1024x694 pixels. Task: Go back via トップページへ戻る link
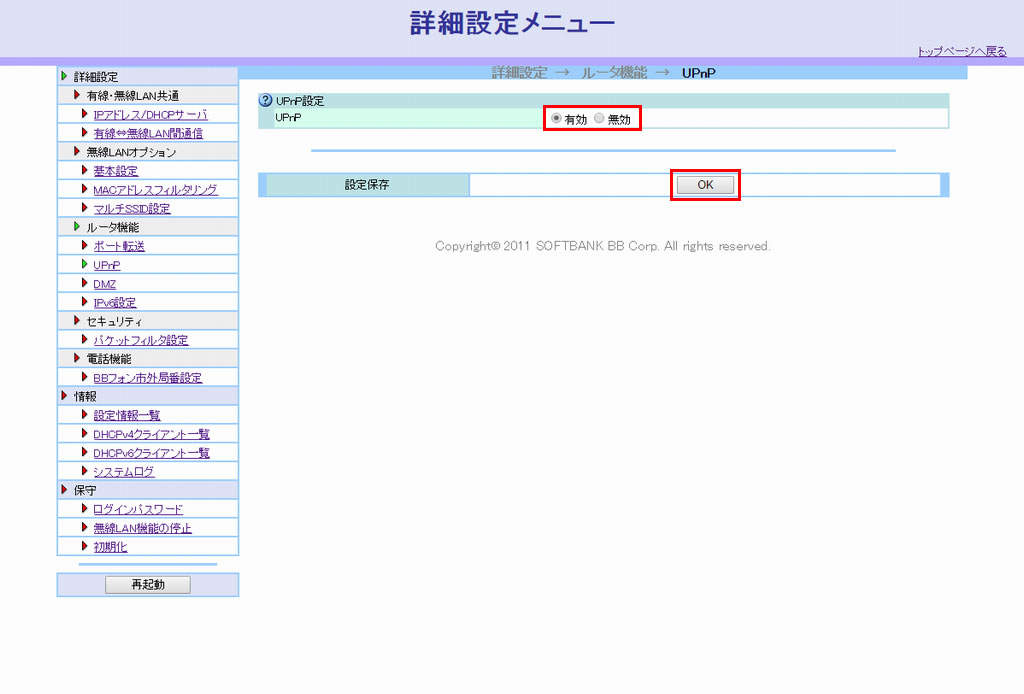click(x=961, y=52)
